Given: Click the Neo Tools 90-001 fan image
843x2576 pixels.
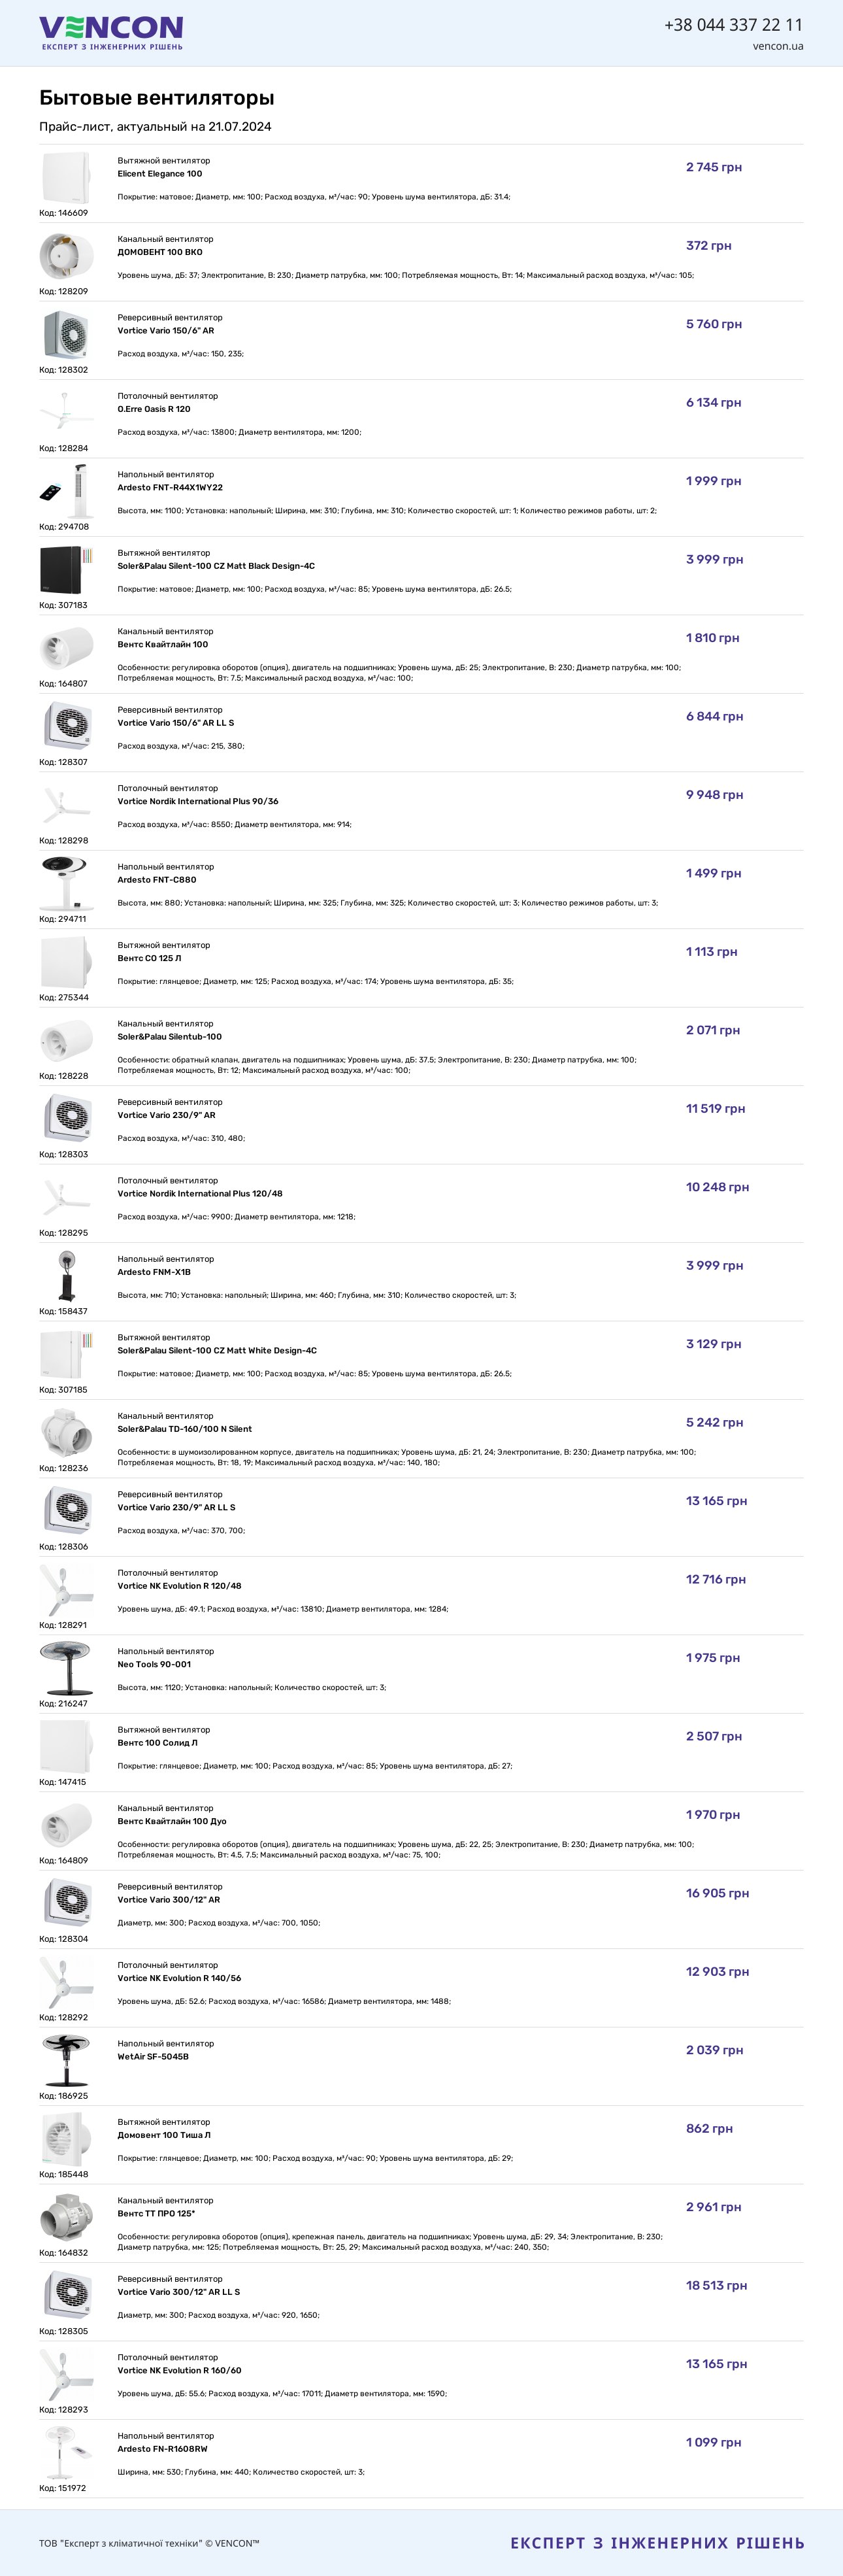Looking at the screenshot, I should click(x=66, y=1668).
